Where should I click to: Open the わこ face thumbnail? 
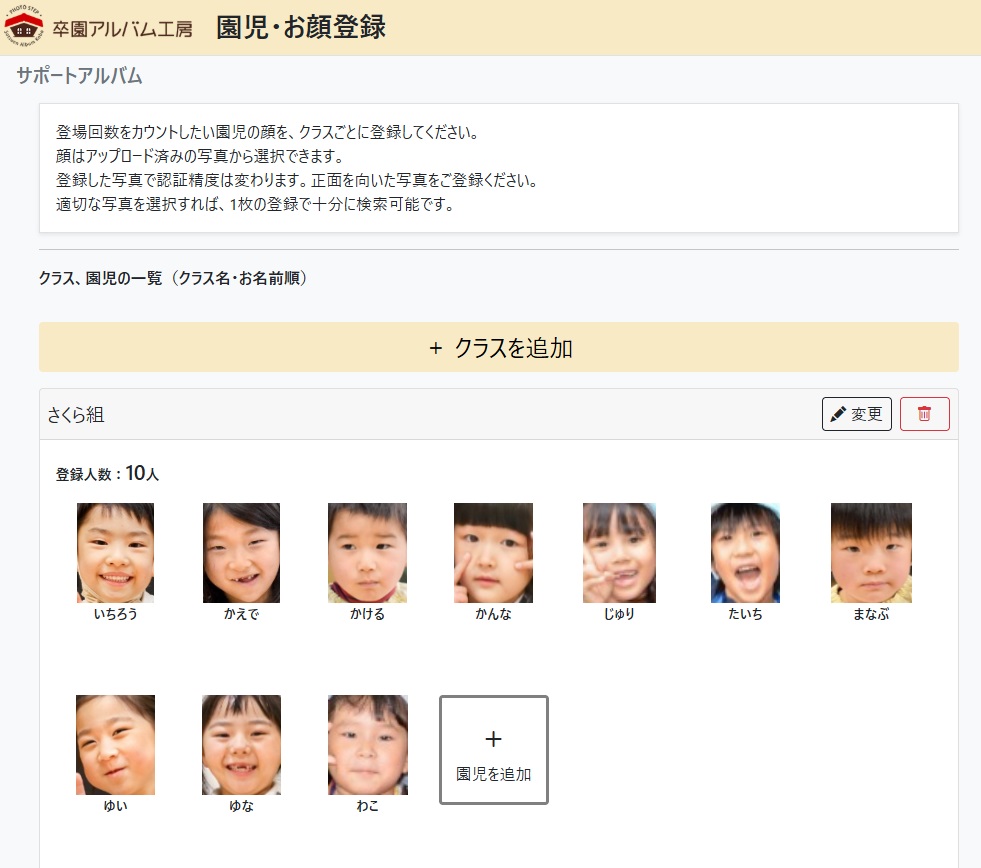368,745
